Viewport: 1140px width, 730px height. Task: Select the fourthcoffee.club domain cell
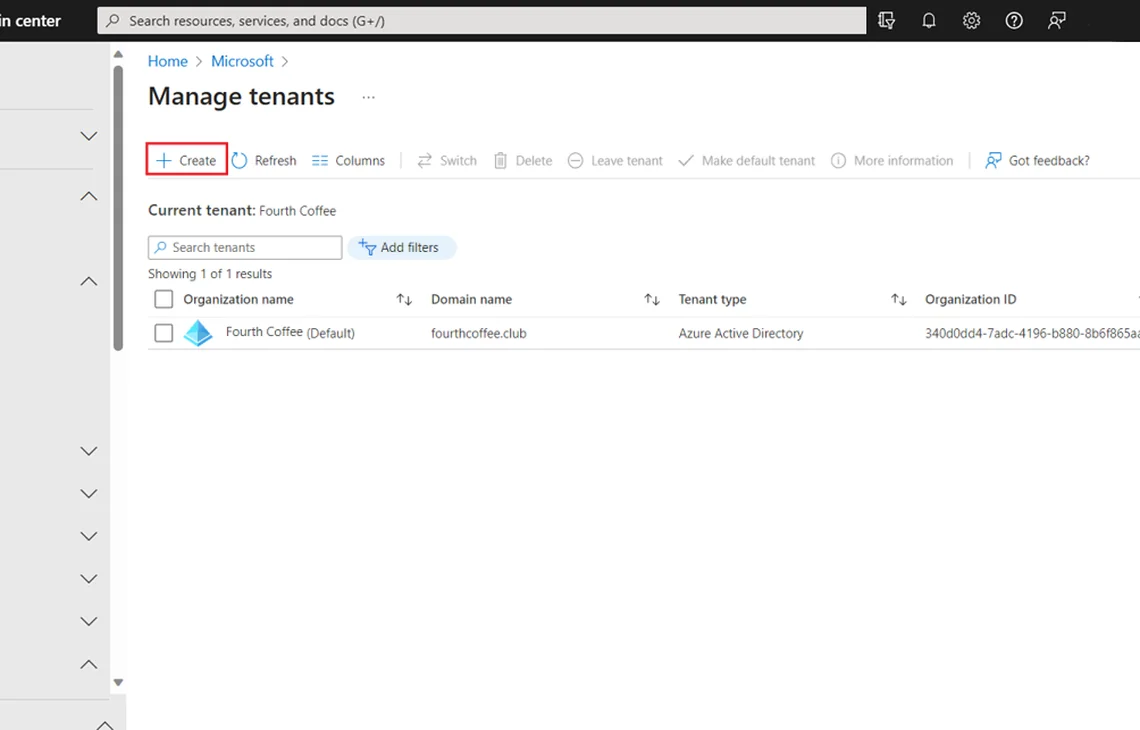(478, 333)
